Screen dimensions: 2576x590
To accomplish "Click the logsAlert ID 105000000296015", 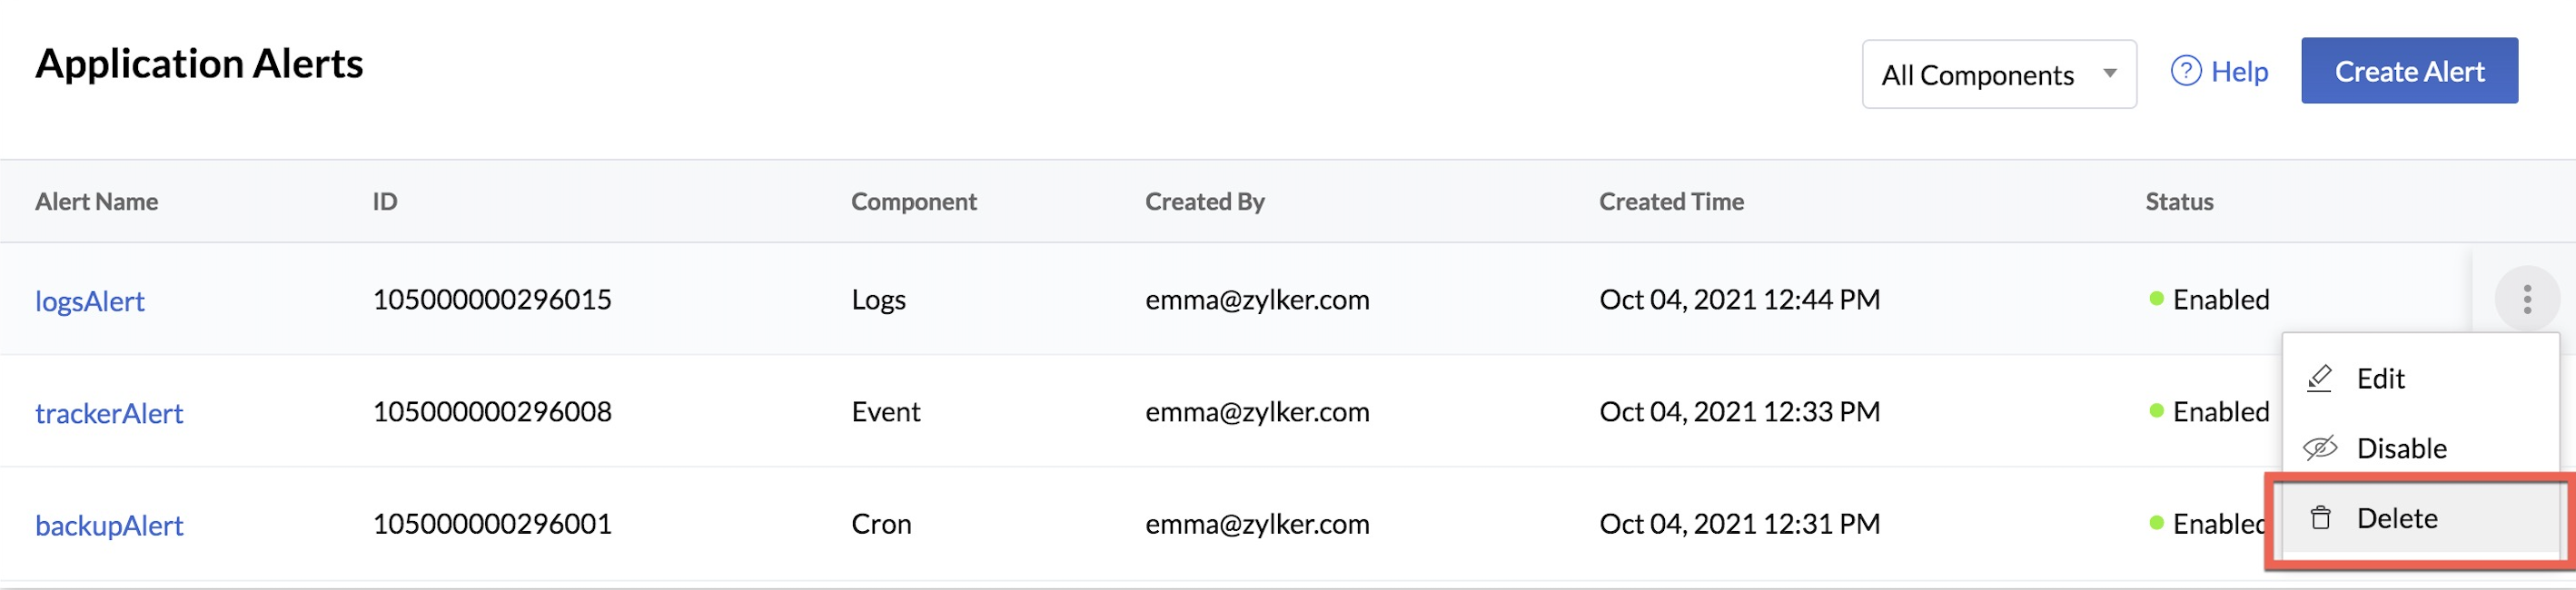I will click(x=492, y=300).
